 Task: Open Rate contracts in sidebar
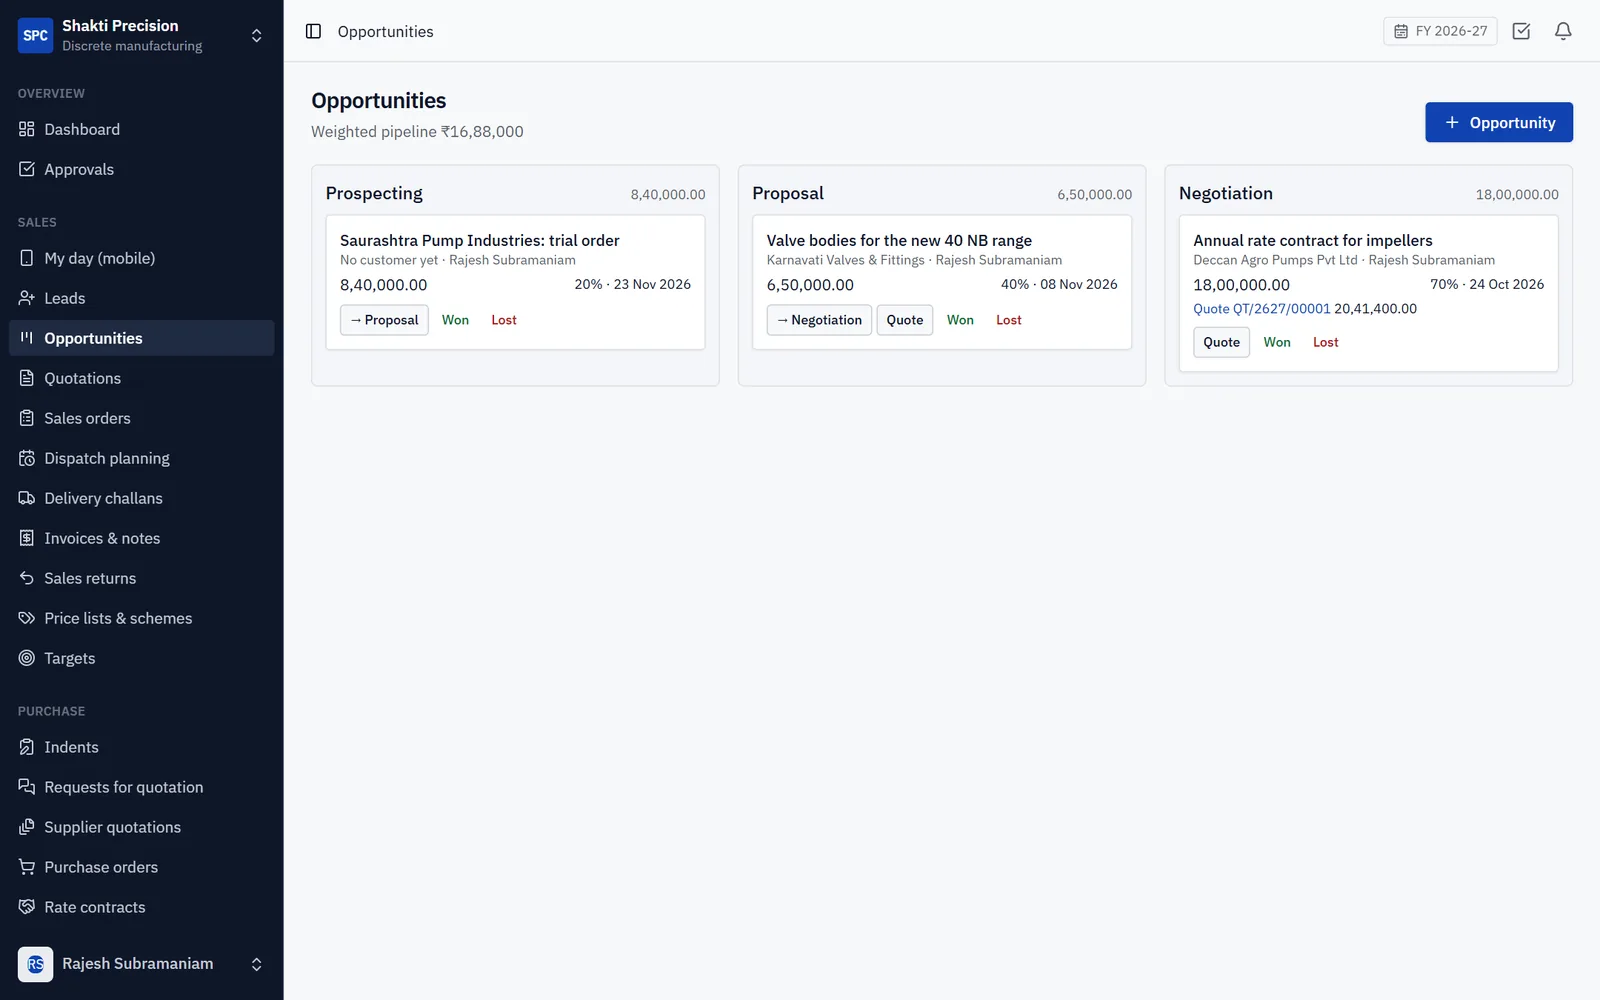pos(141,907)
